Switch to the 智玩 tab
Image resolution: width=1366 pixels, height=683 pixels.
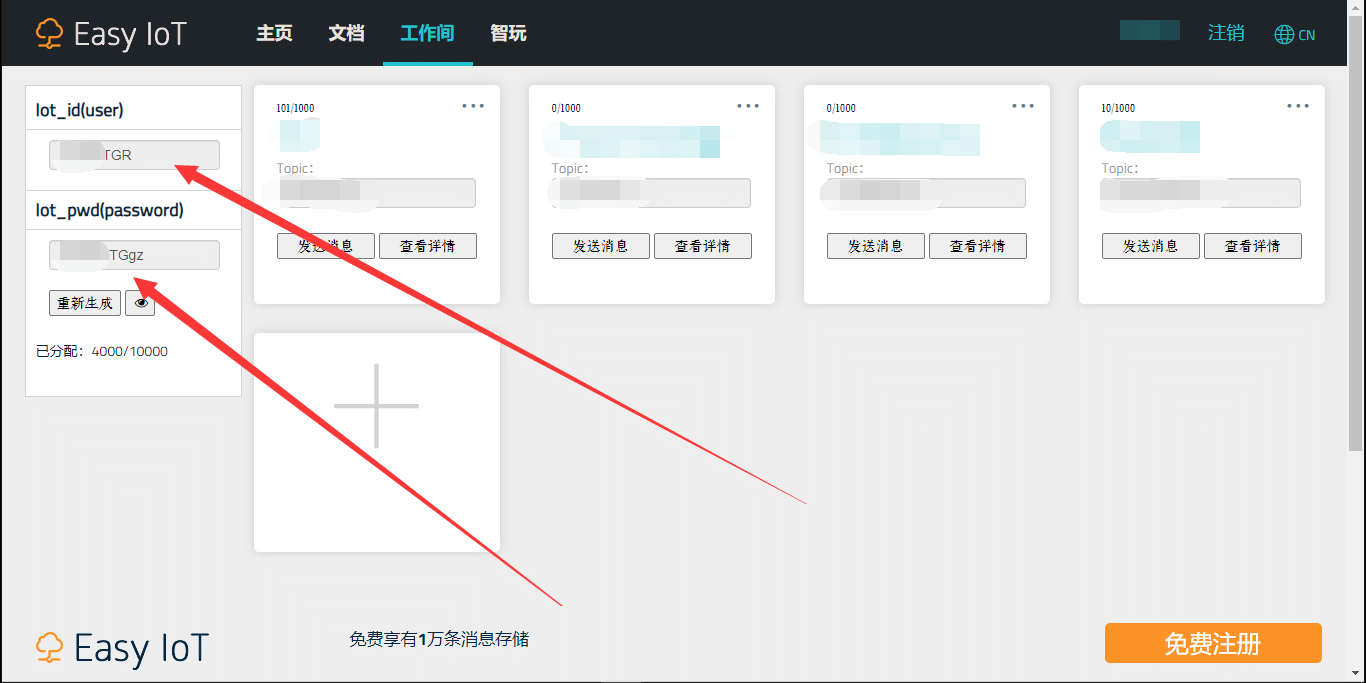point(508,33)
